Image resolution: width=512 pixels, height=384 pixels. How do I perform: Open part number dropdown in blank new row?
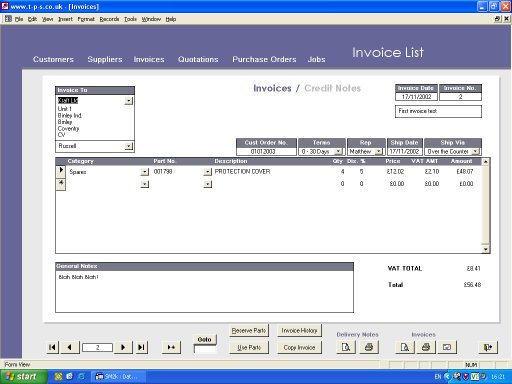207,184
